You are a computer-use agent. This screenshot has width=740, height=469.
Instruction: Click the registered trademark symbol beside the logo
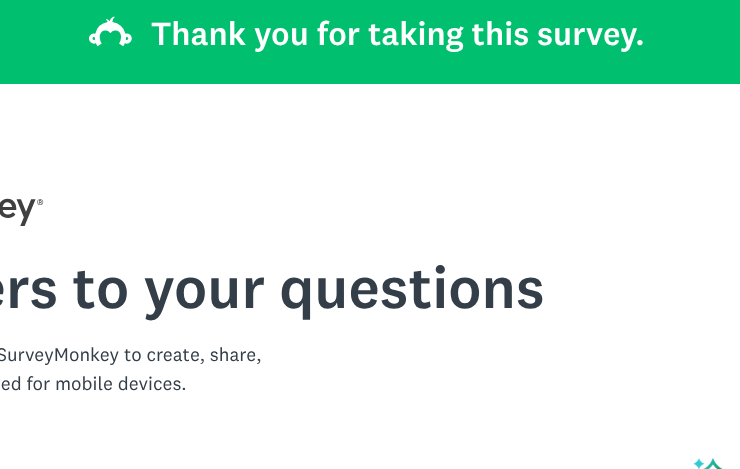point(40,203)
